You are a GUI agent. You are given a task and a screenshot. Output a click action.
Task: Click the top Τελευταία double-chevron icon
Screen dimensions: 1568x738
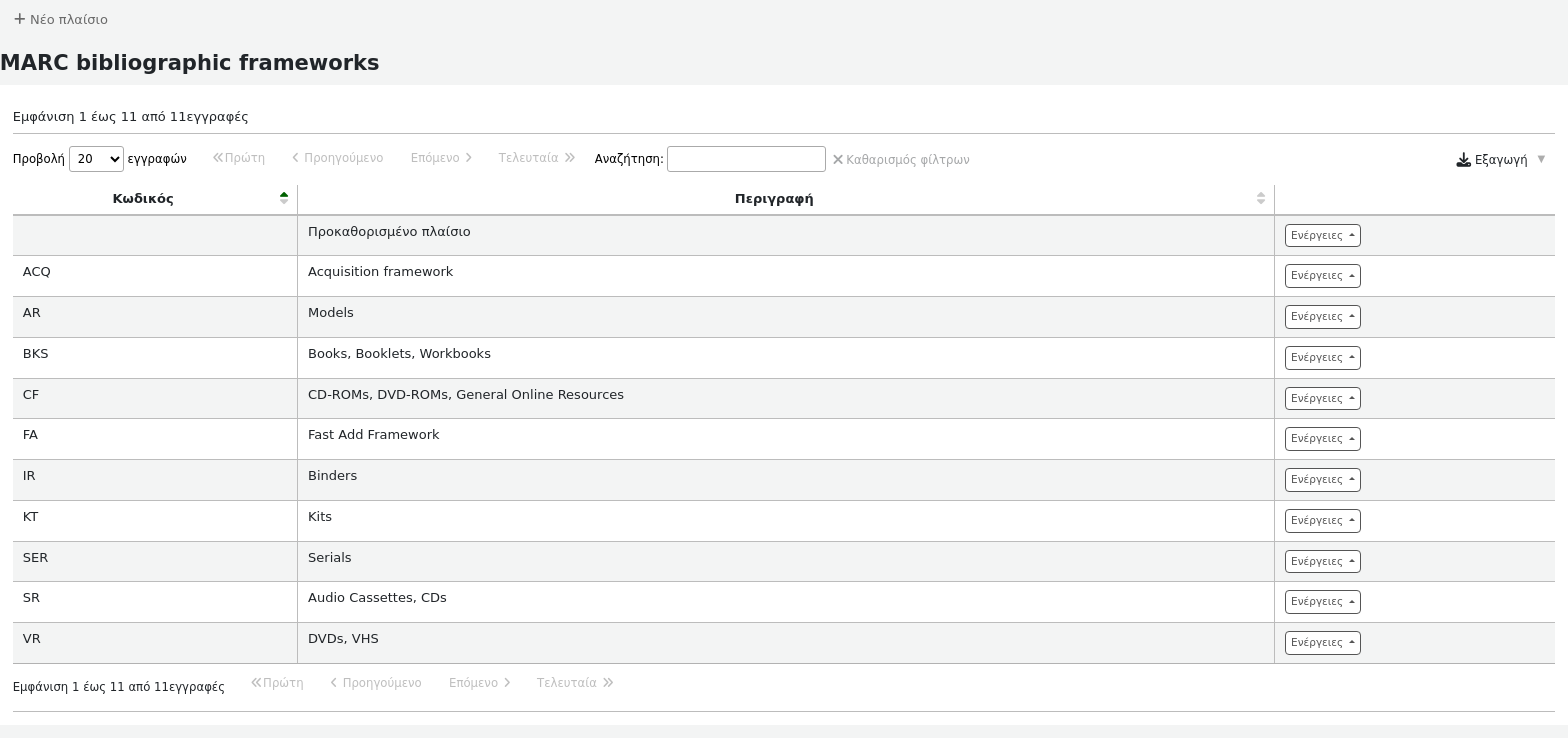(x=570, y=158)
